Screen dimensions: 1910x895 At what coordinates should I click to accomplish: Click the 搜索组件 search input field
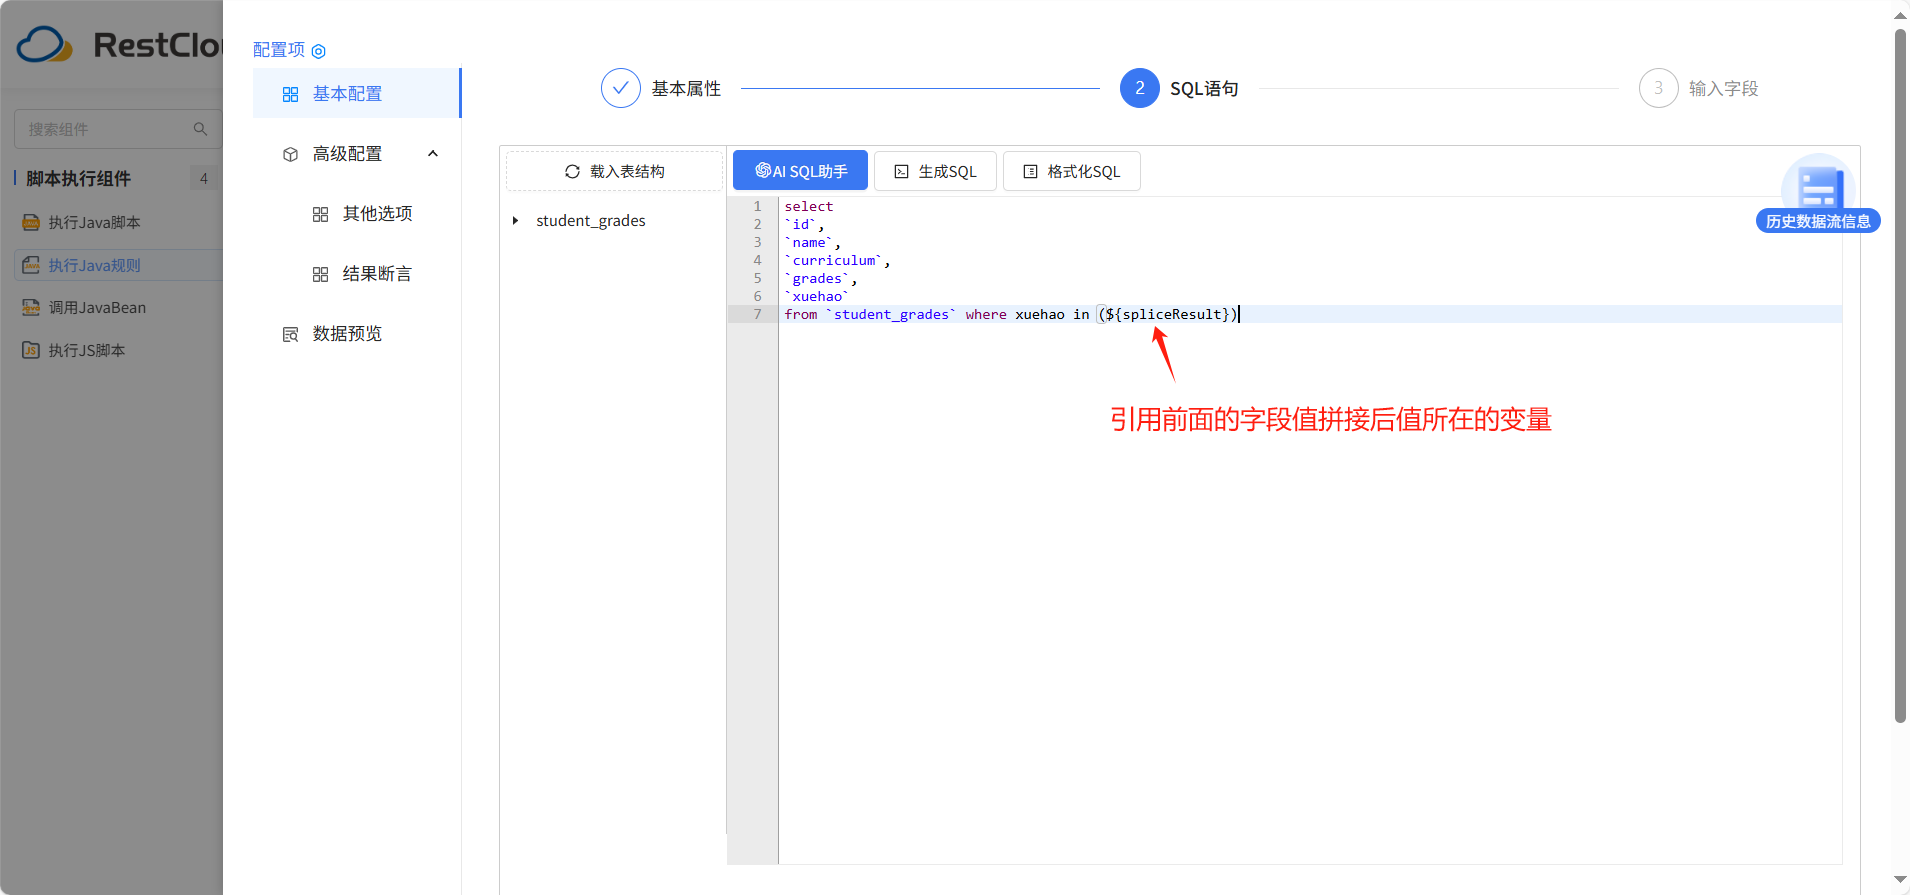click(118, 129)
